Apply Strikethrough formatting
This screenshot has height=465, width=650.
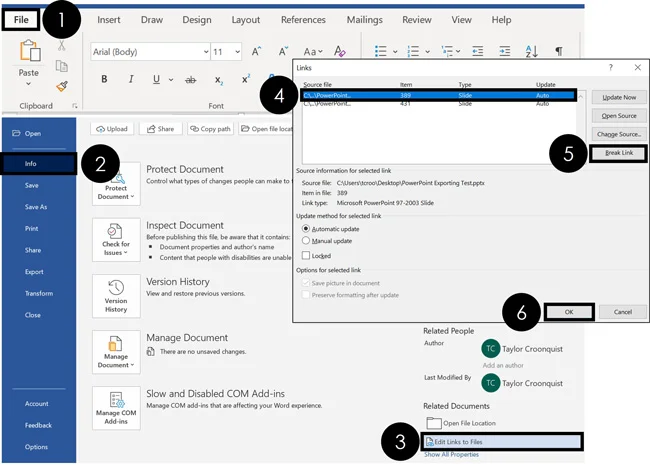[x=190, y=80]
